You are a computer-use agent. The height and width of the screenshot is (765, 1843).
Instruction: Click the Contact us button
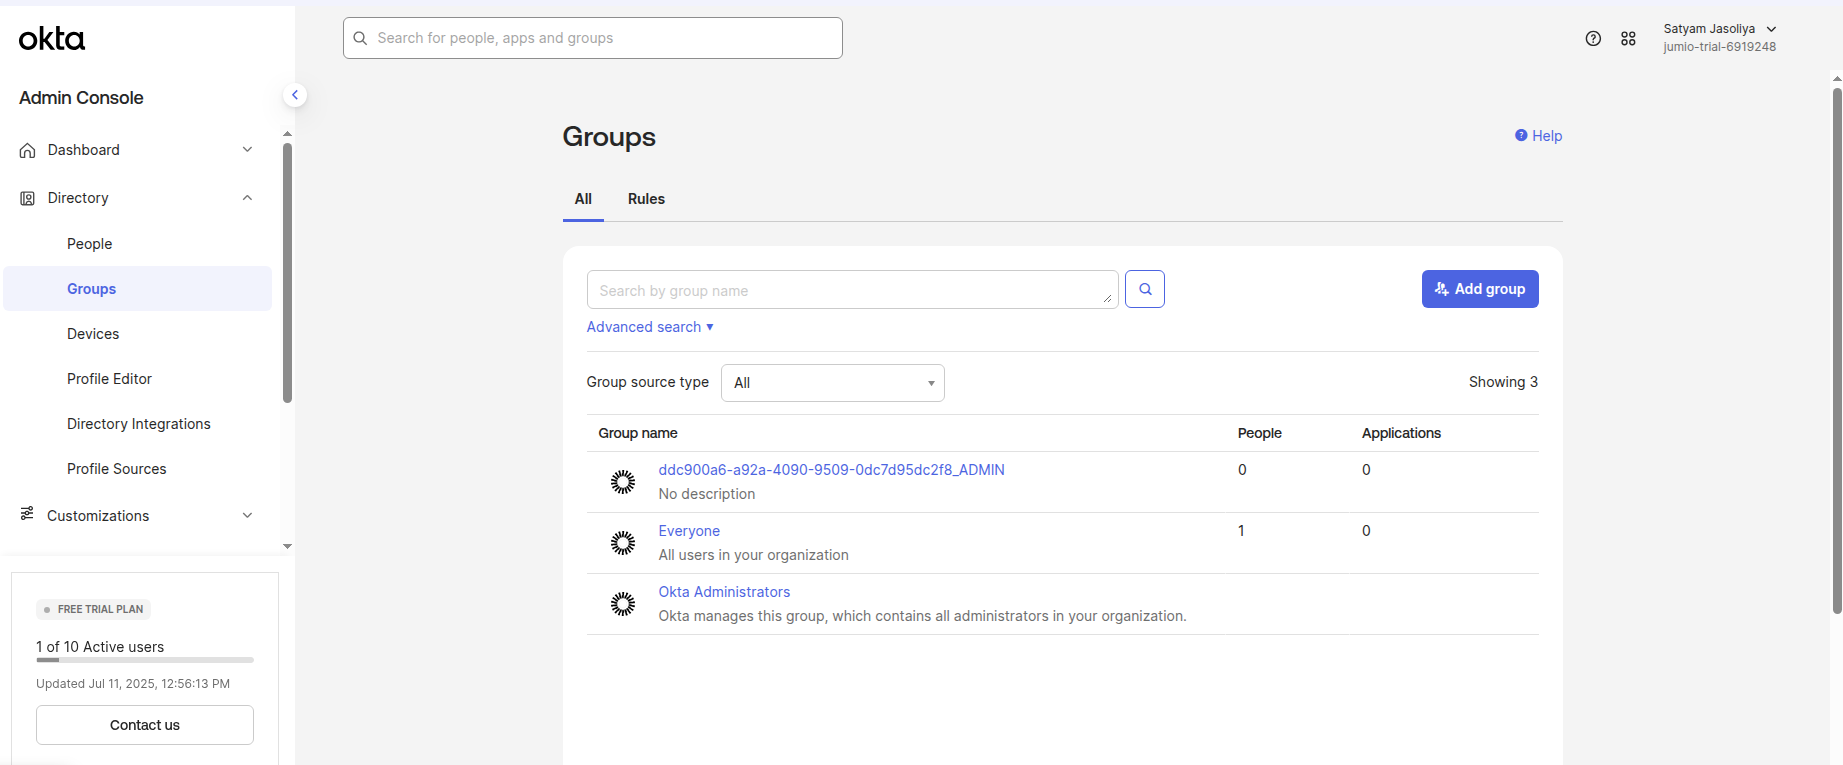click(x=145, y=725)
